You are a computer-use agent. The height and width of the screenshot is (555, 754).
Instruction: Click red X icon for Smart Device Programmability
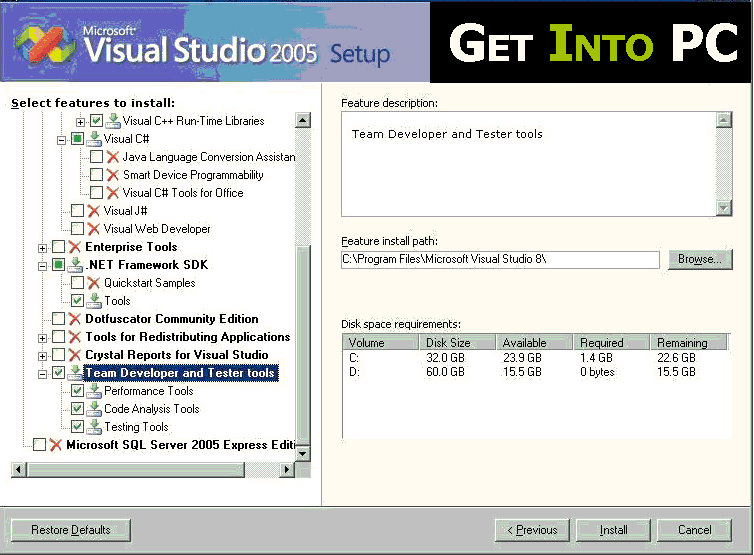coord(113,175)
